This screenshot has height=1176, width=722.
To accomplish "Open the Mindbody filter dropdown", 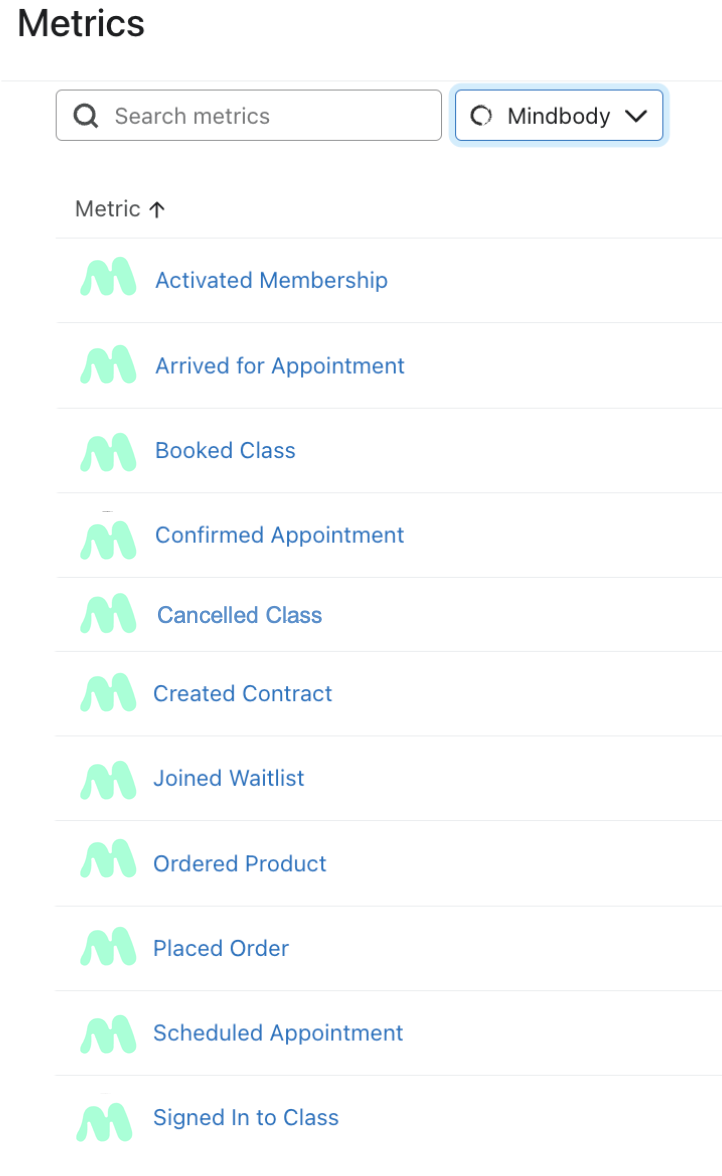I will 558,116.
